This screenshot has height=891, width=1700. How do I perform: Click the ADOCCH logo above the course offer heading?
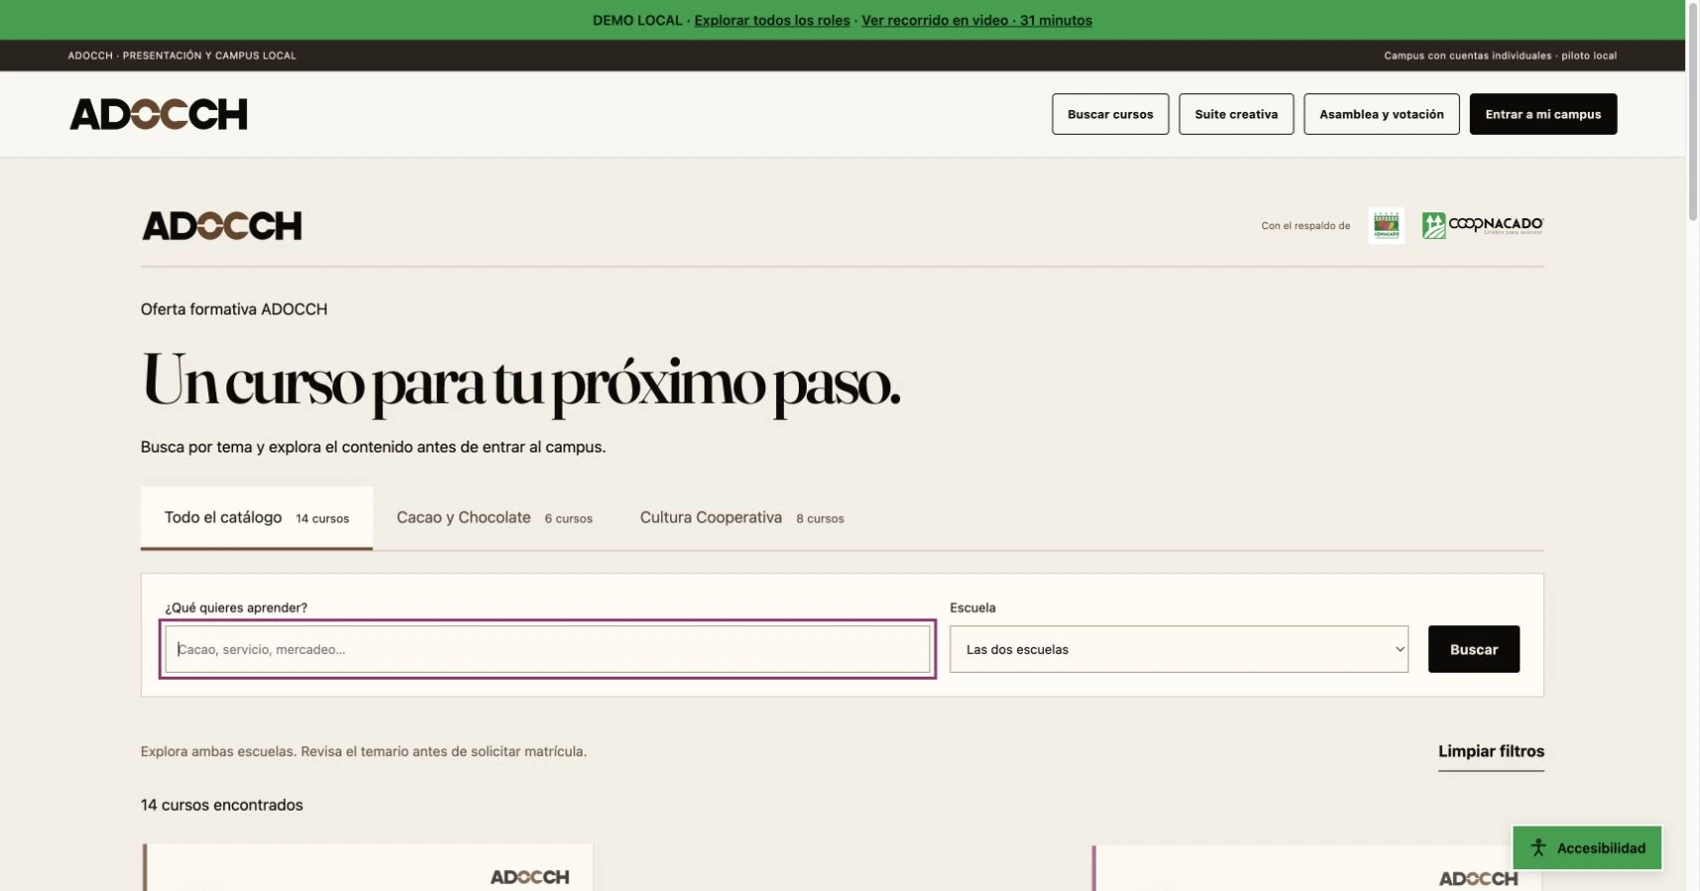[222, 226]
